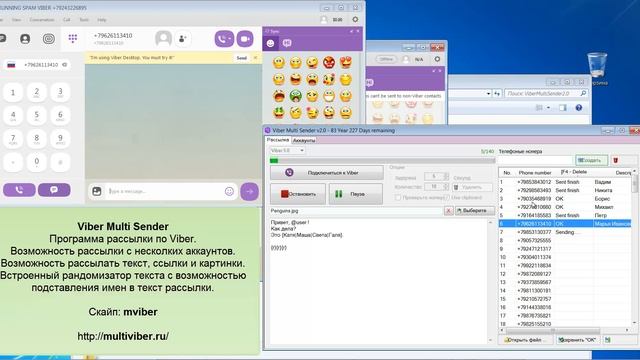Image resolution: width=640 pixels, height=360 pixels.
Task: Open the sticker packs tab in sticker panel
Action: (x=287, y=43)
